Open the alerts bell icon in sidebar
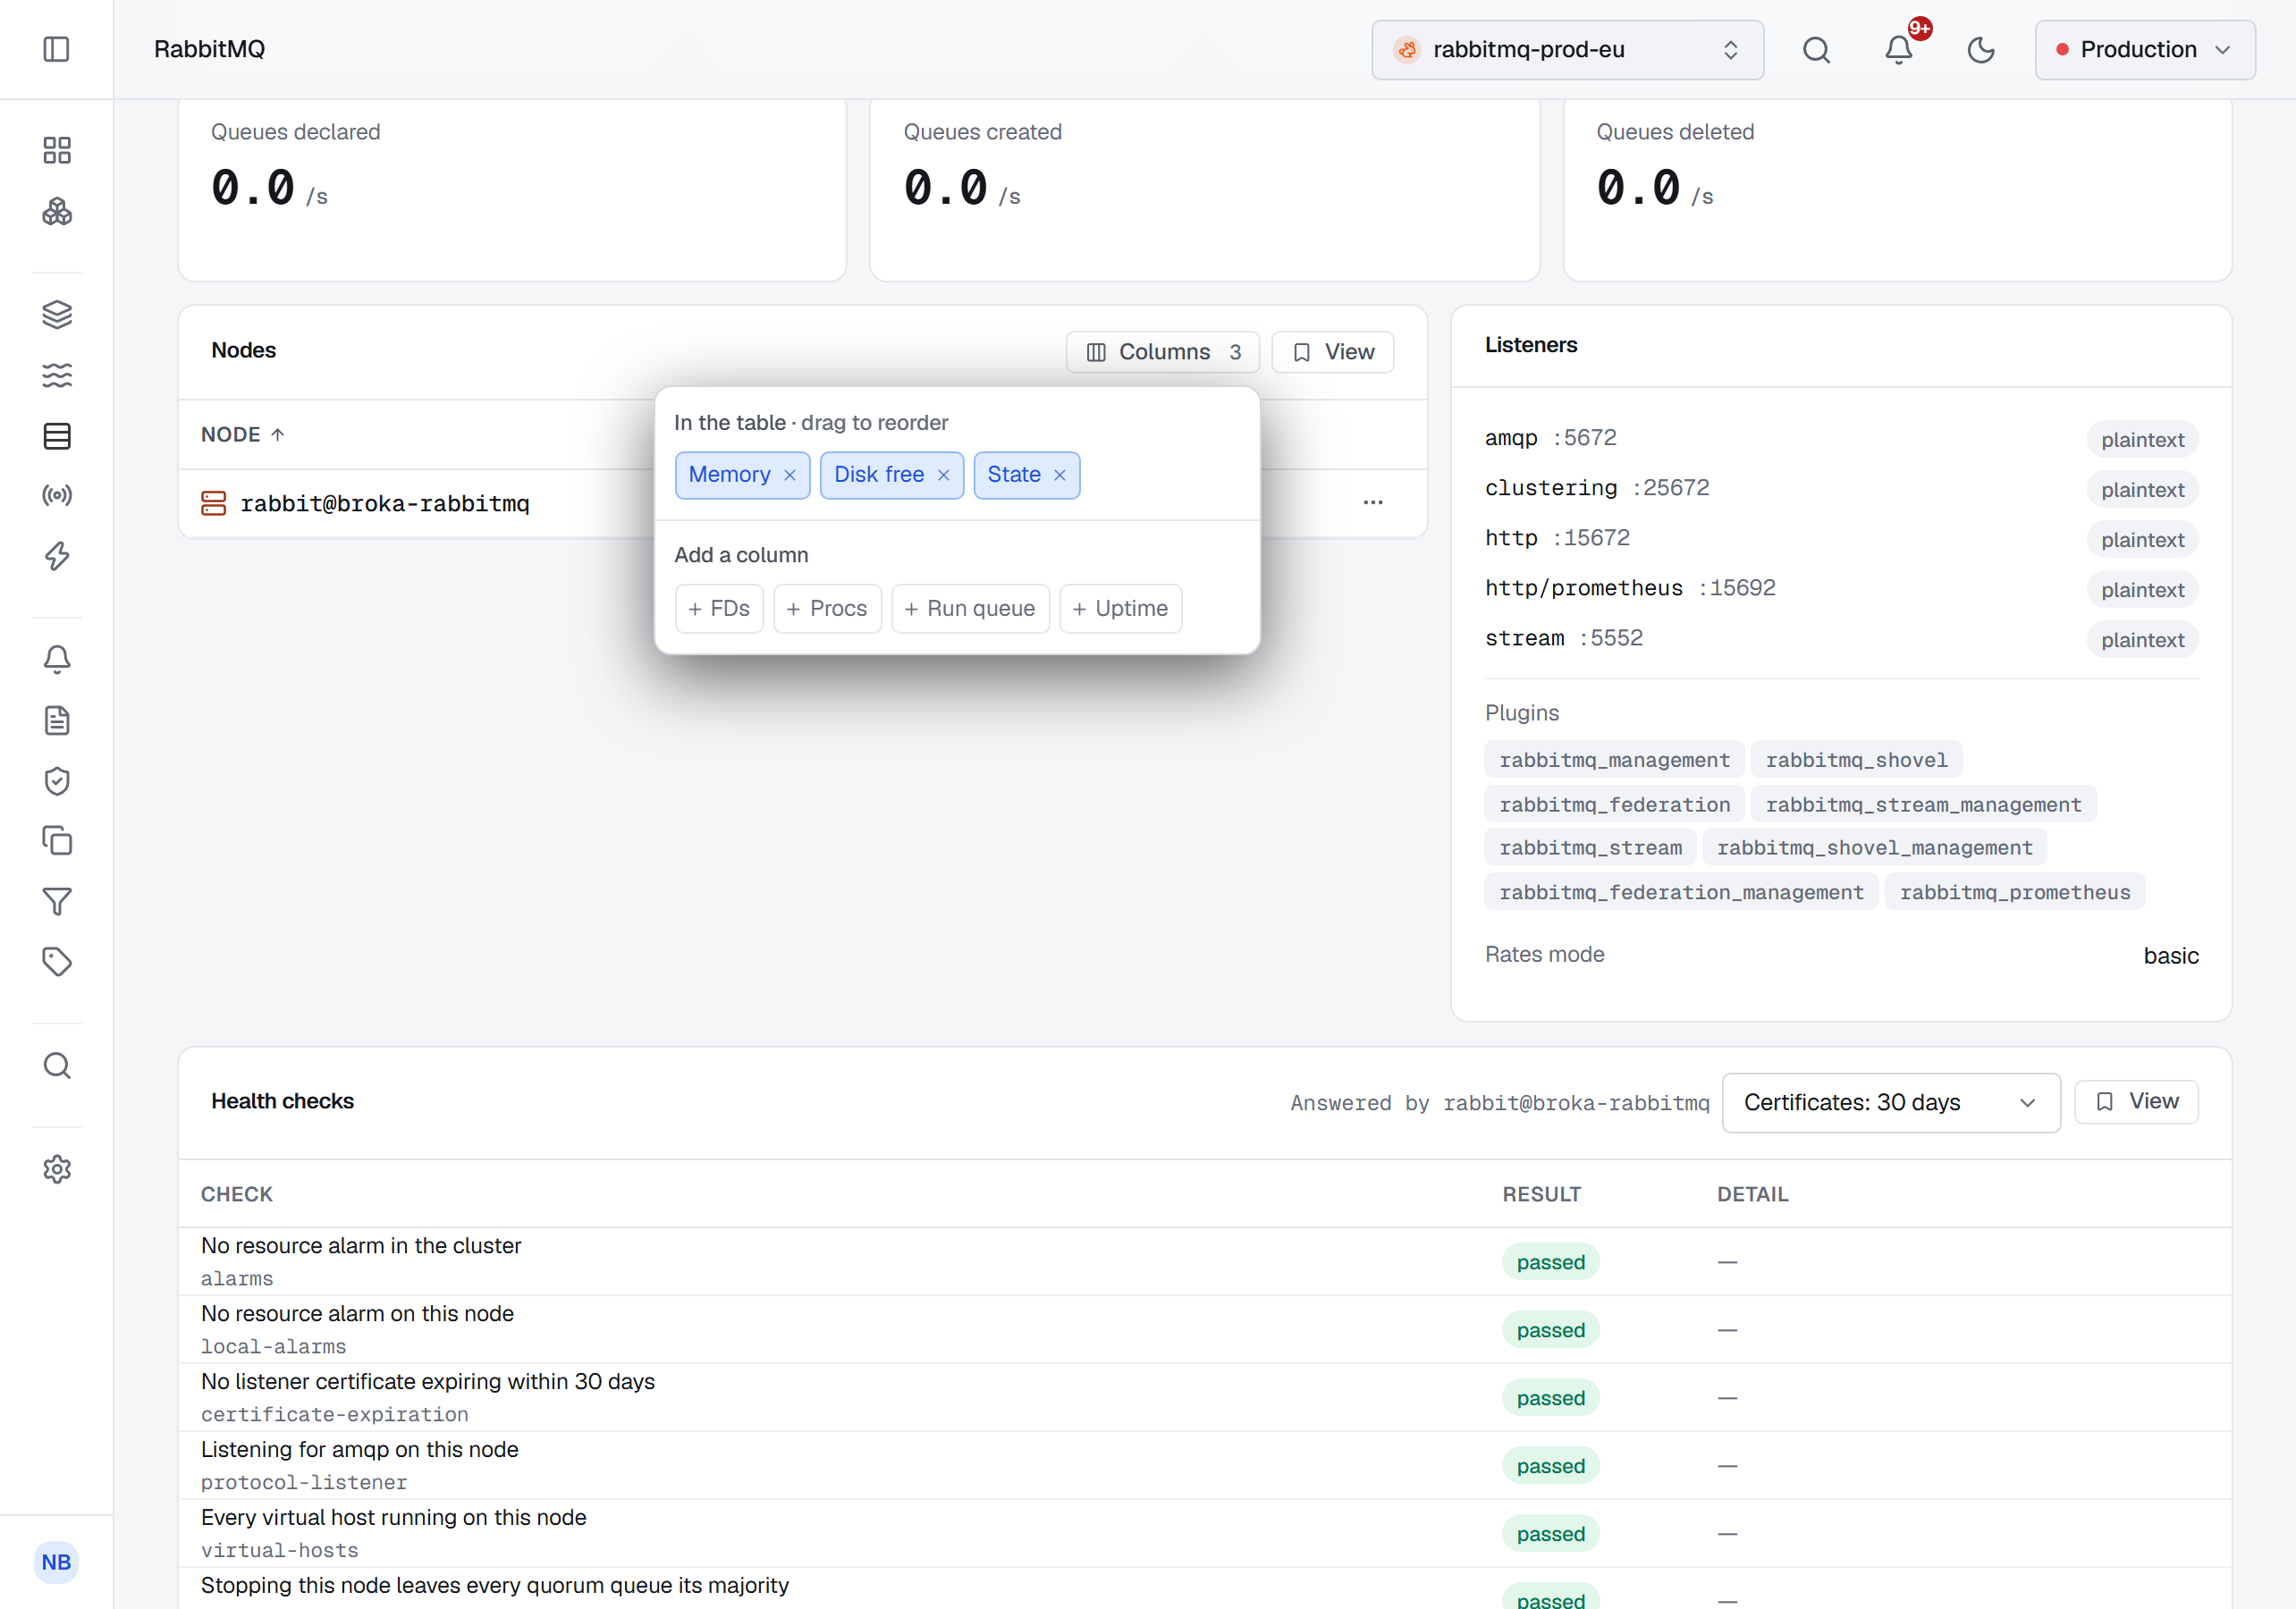Screen dimensions: 2296x1609 pyautogui.click(x=57, y=659)
